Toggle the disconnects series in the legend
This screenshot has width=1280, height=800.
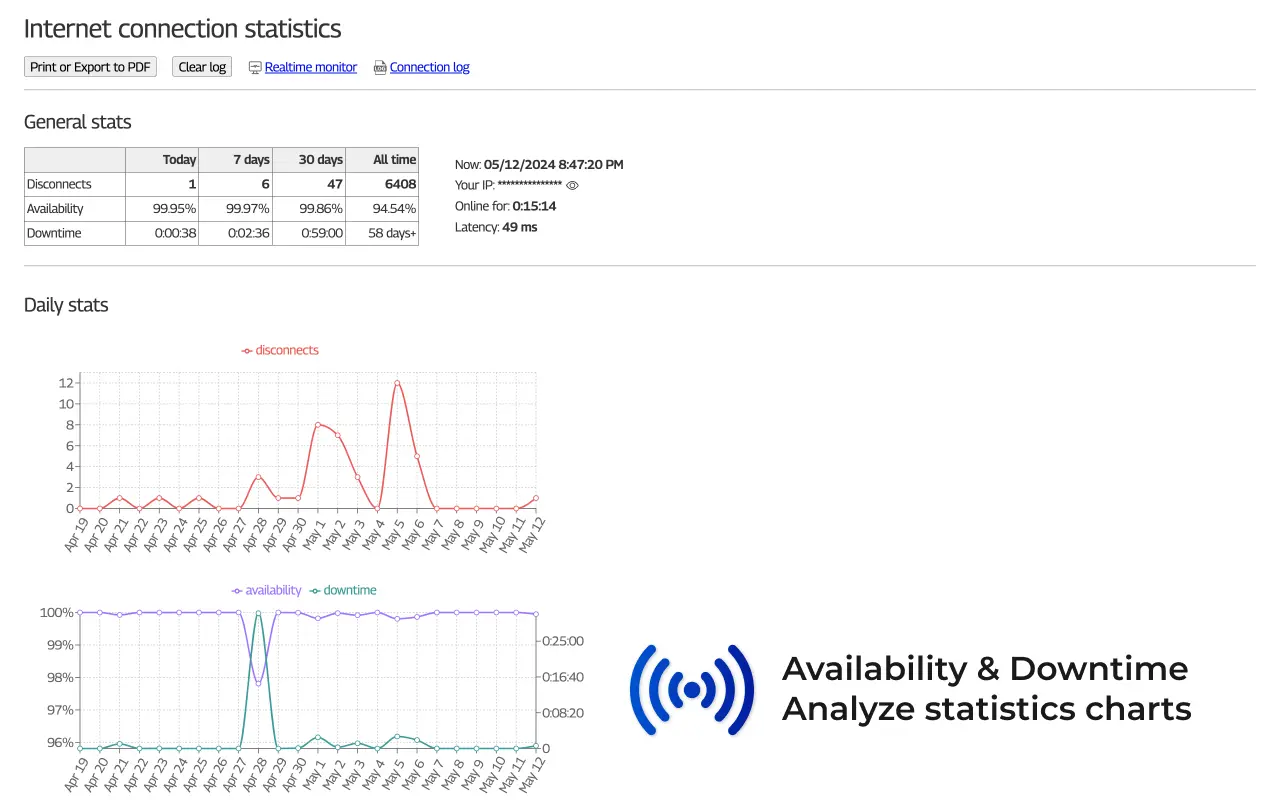pyautogui.click(x=288, y=350)
